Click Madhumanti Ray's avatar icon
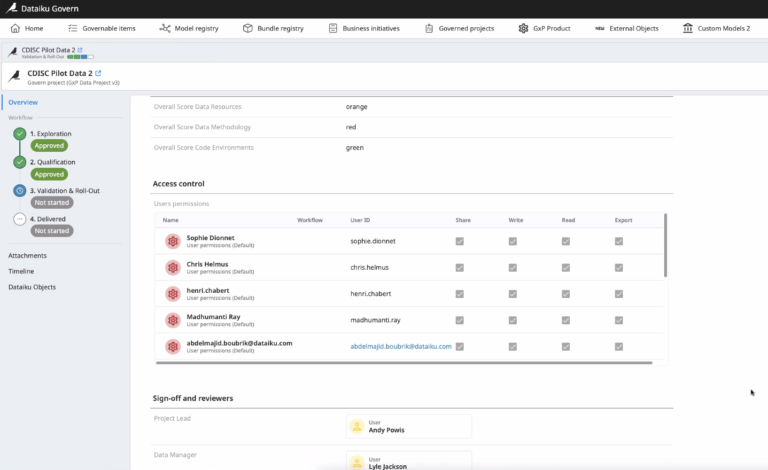This screenshot has height=470, width=768. tap(172, 320)
